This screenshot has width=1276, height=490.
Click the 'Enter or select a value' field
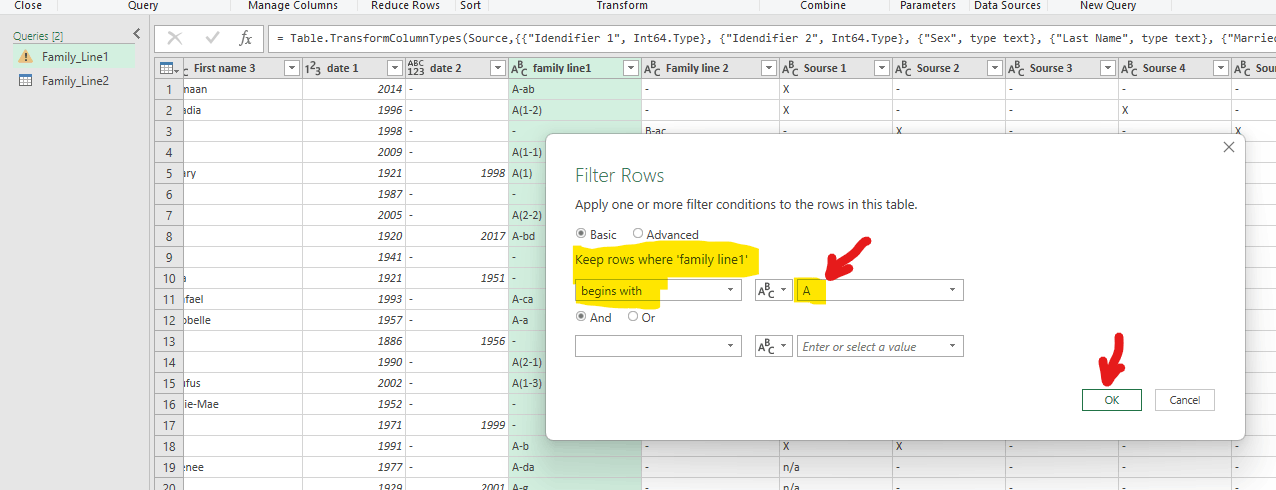[x=880, y=346]
